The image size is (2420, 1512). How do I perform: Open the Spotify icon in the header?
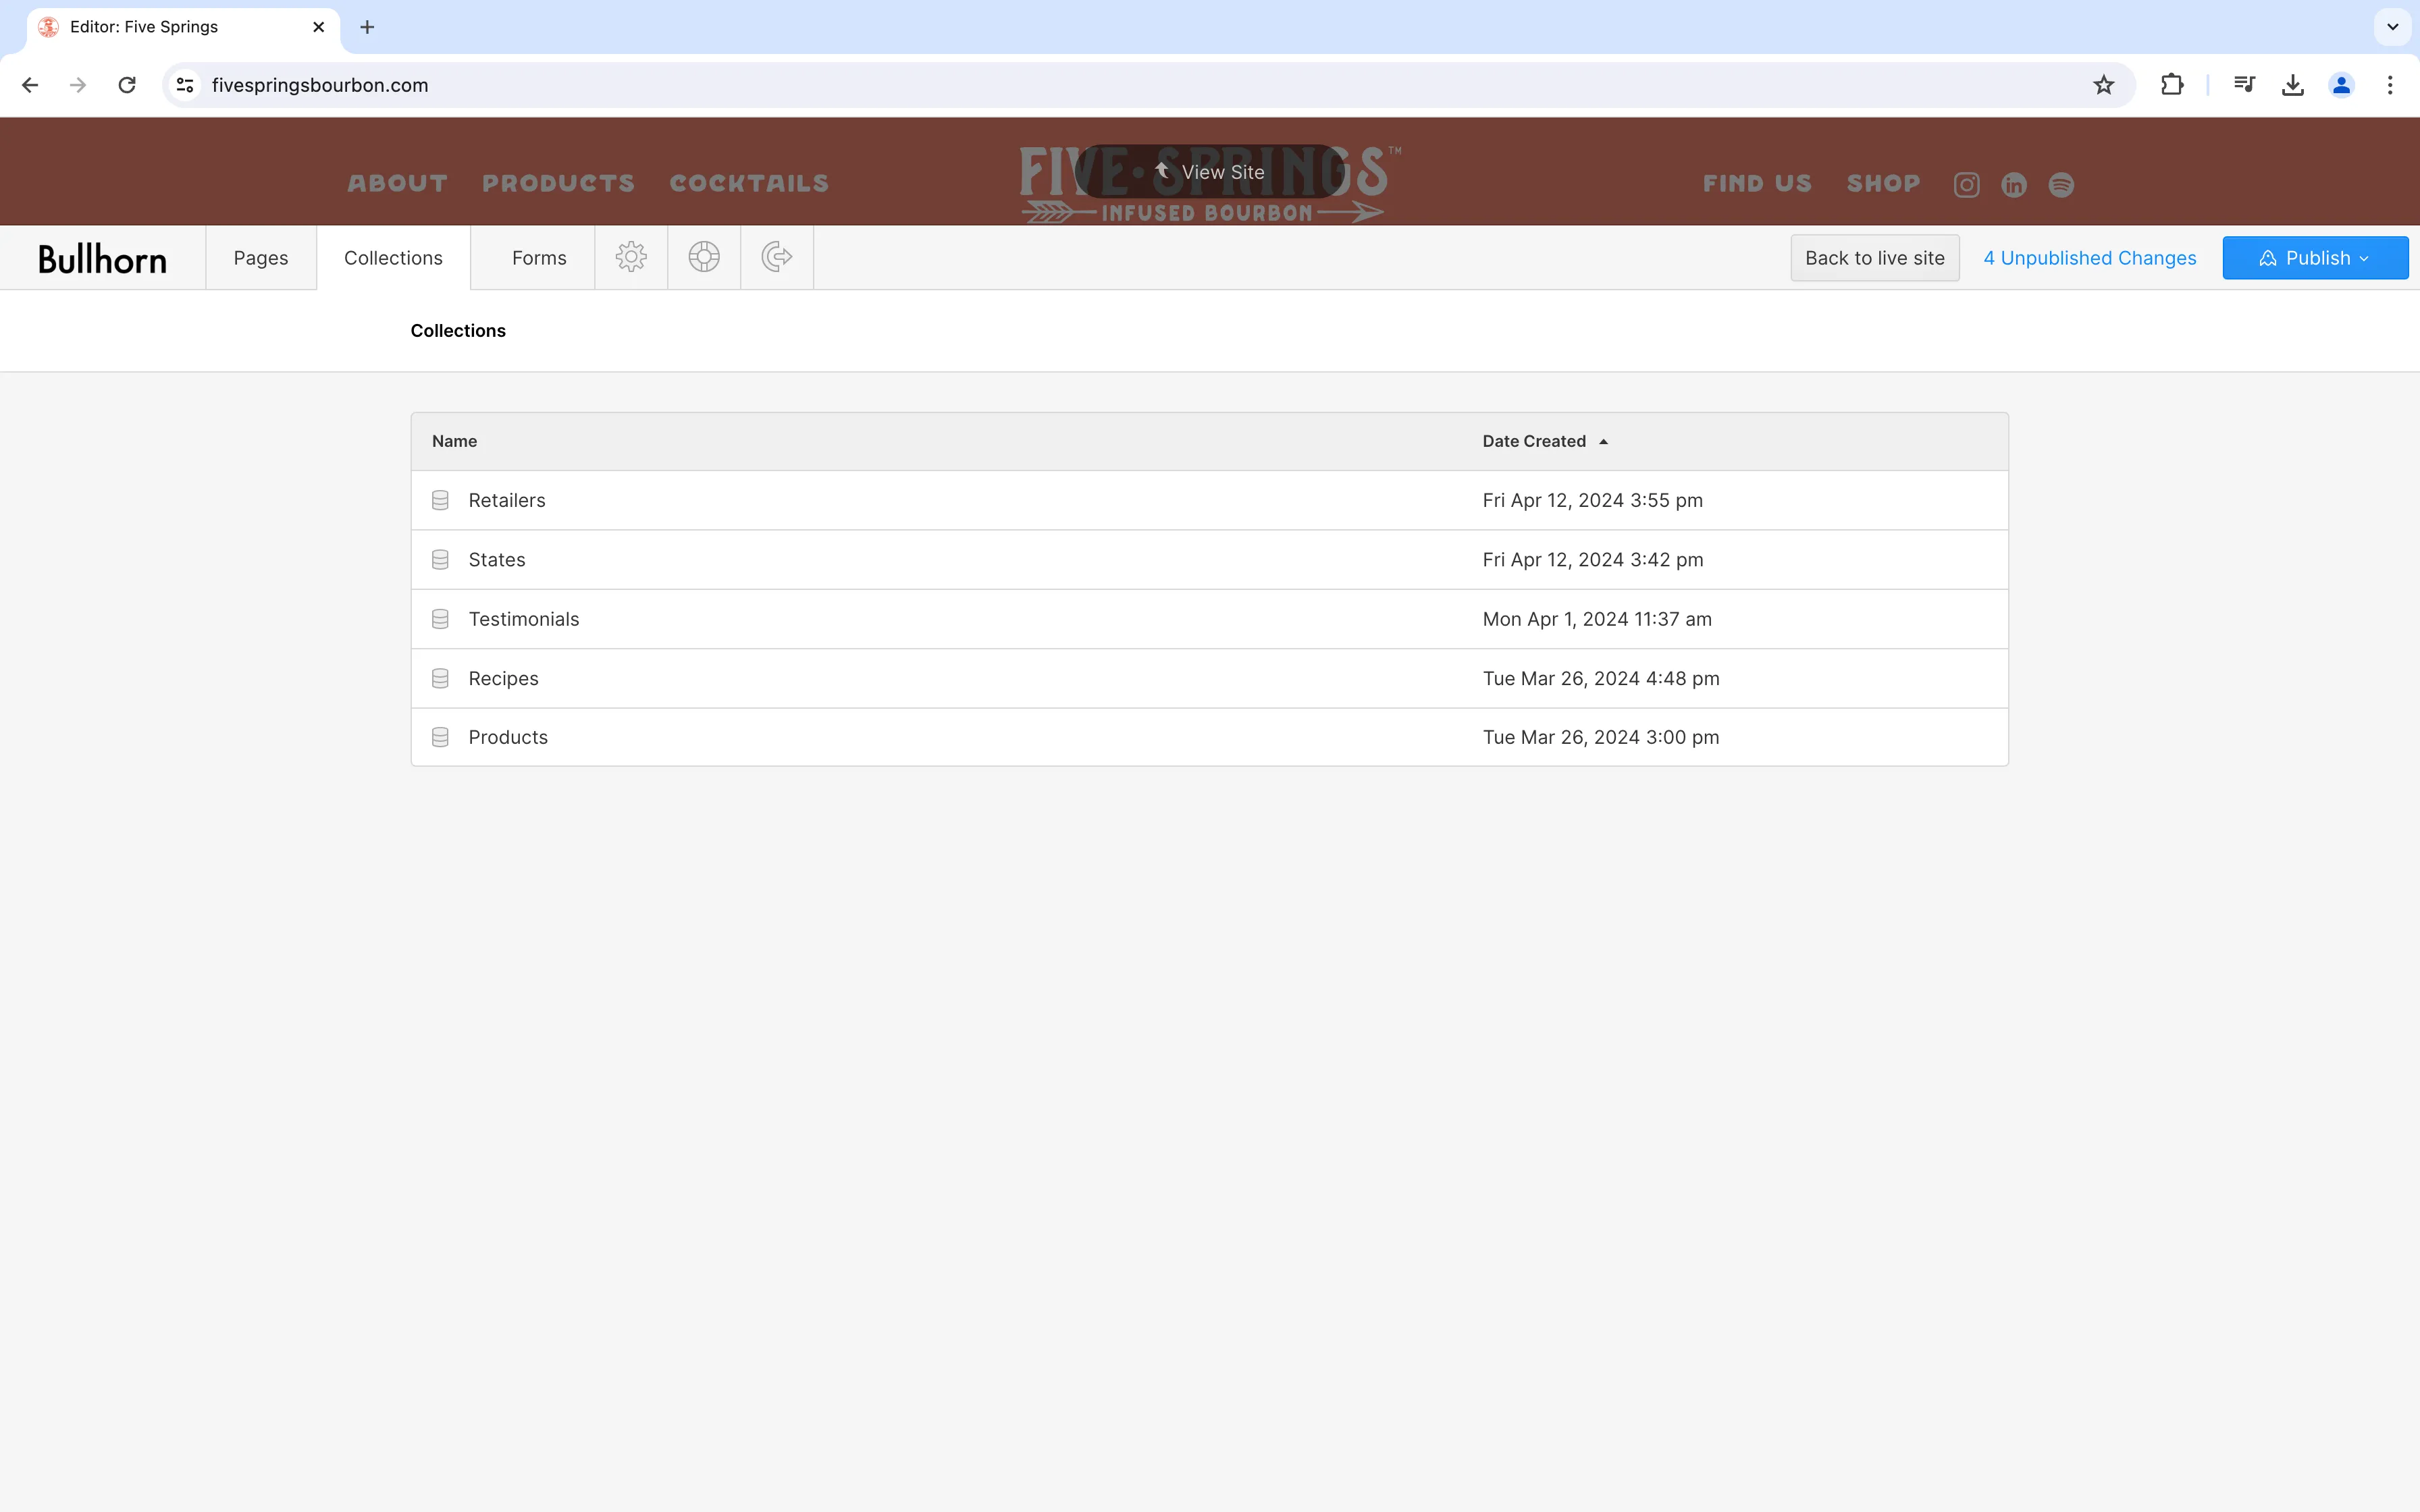pos(2061,184)
